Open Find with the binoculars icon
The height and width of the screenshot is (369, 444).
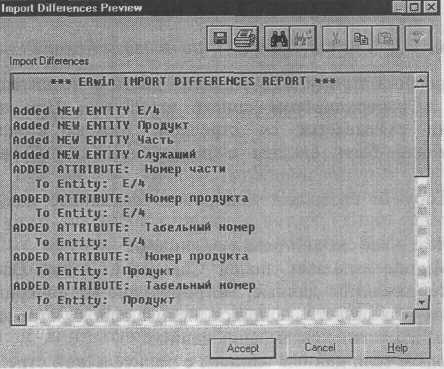(278, 38)
